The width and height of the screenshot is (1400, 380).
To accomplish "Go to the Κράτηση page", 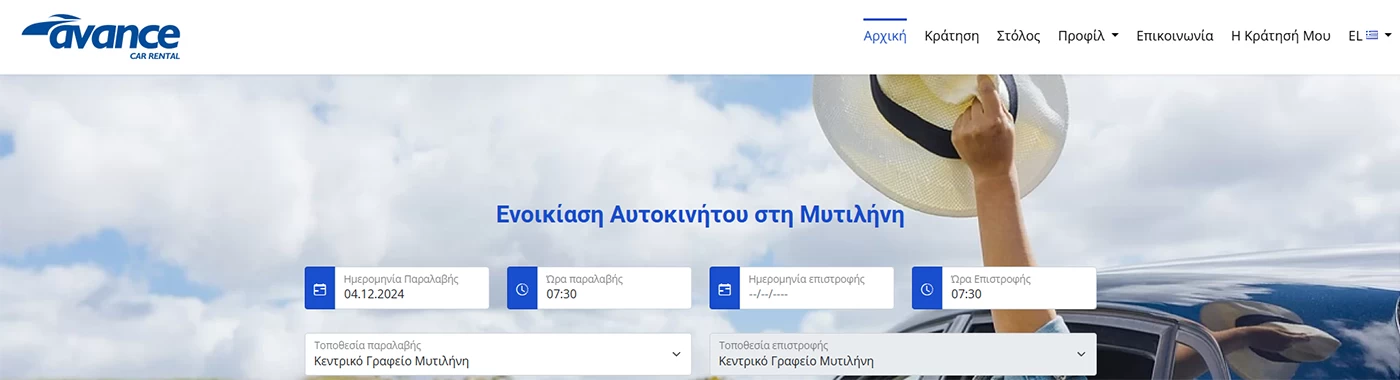I will pos(951,36).
